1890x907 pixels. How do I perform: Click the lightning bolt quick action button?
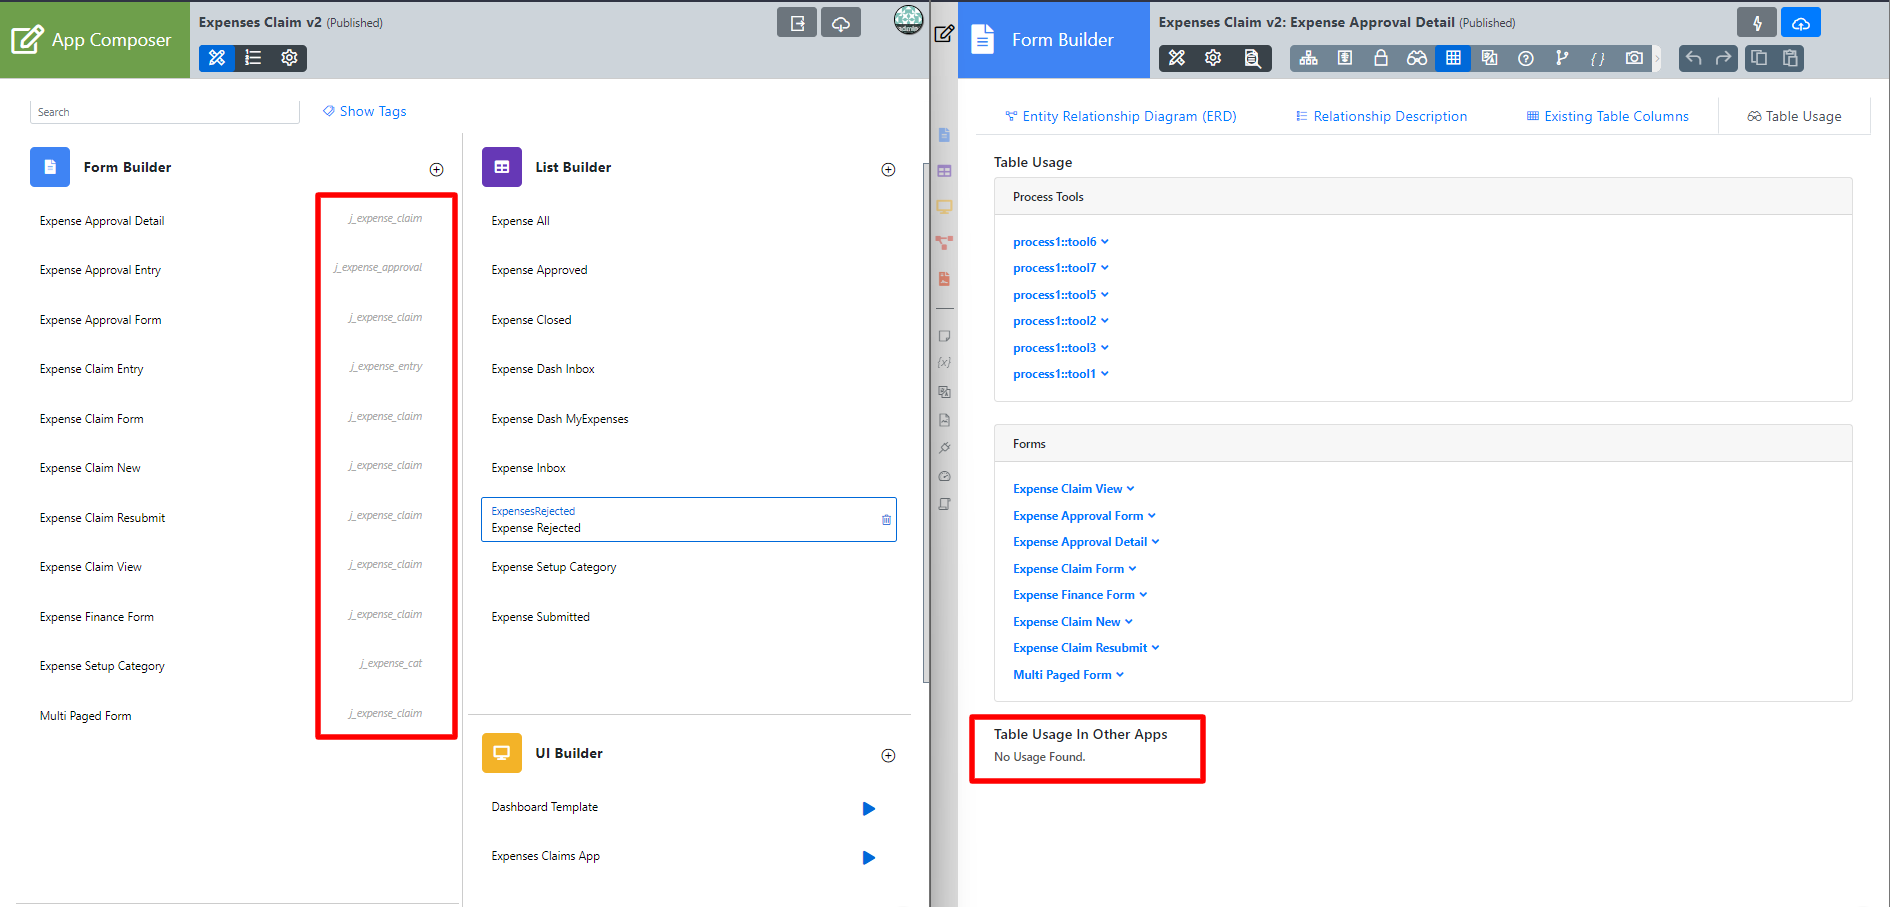point(1757,23)
